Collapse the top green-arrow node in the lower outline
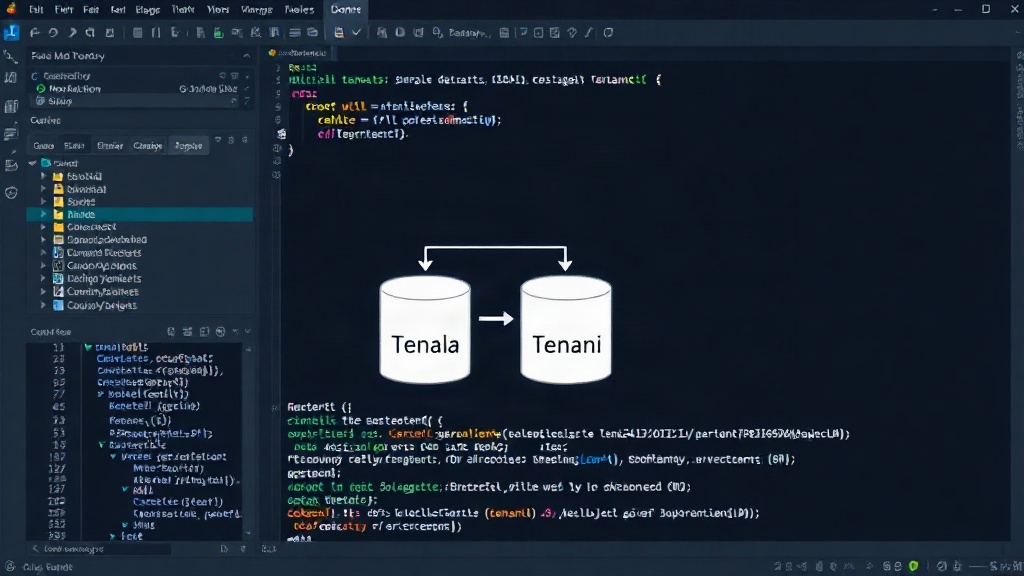 88,347
